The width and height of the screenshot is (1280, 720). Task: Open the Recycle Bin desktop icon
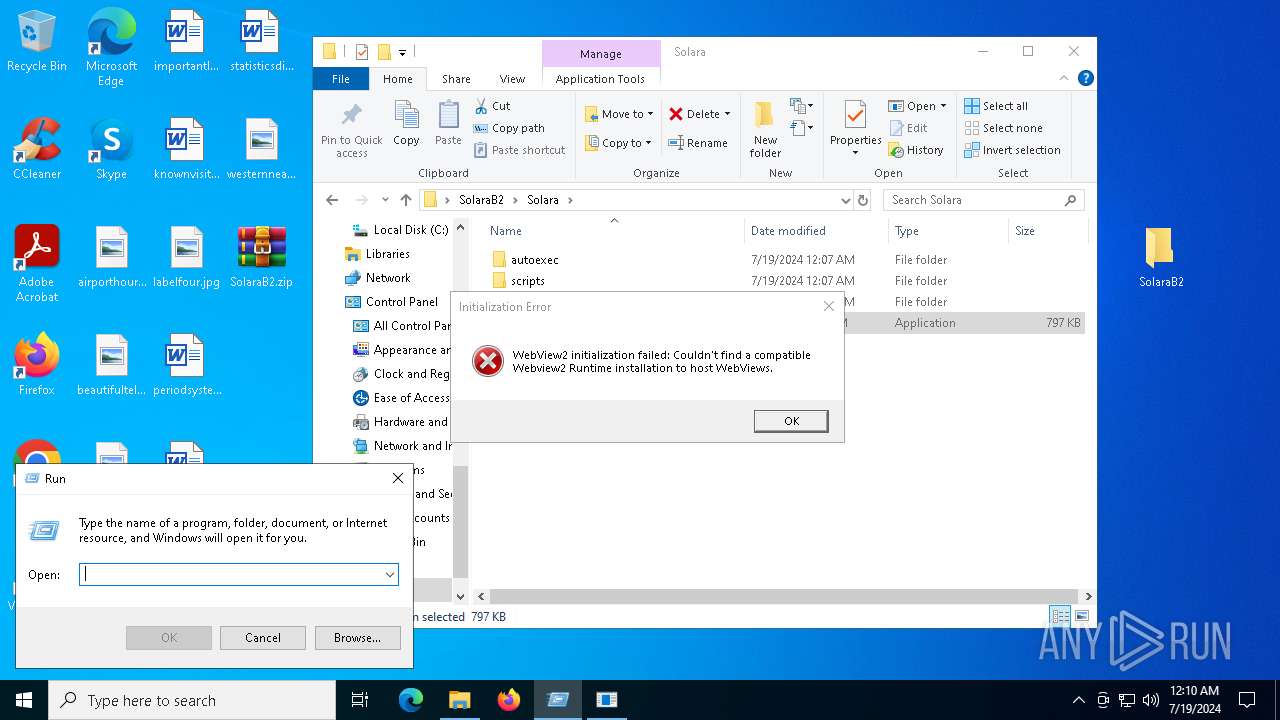(x=37, y=42)
